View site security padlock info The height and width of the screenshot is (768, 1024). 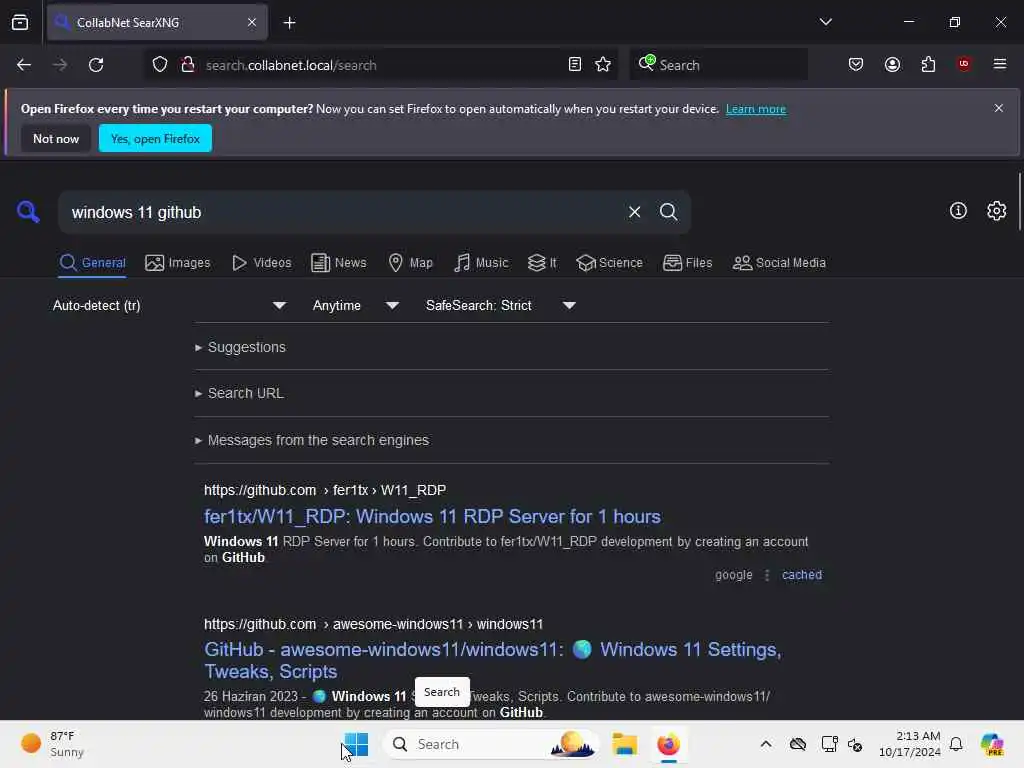pos(188,65)
